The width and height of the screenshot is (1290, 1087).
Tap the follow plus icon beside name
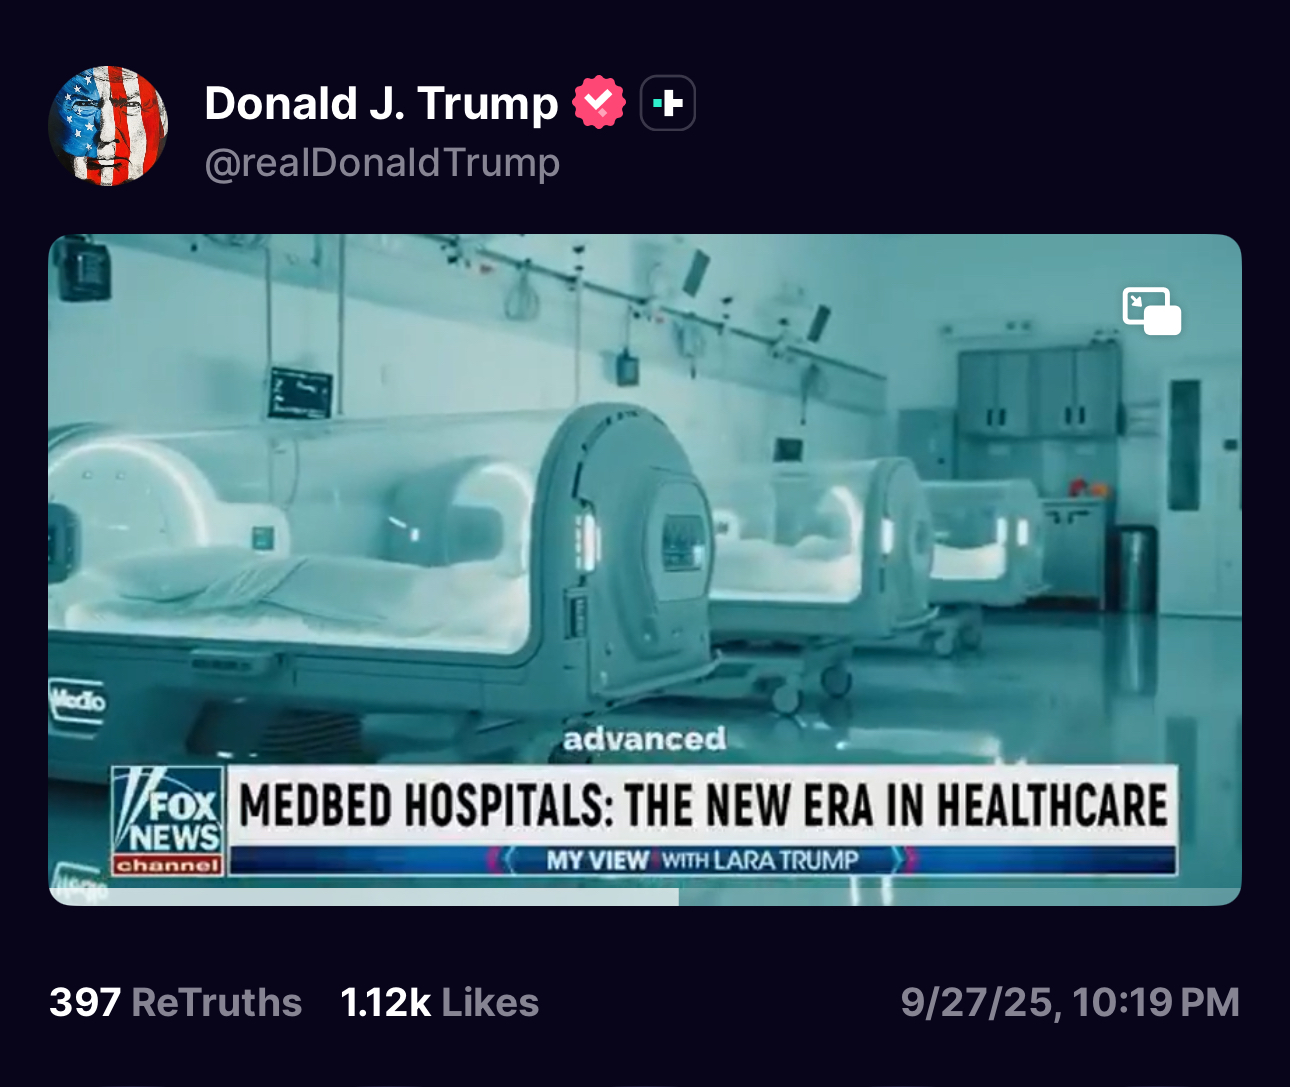click(x=667, y=103)
